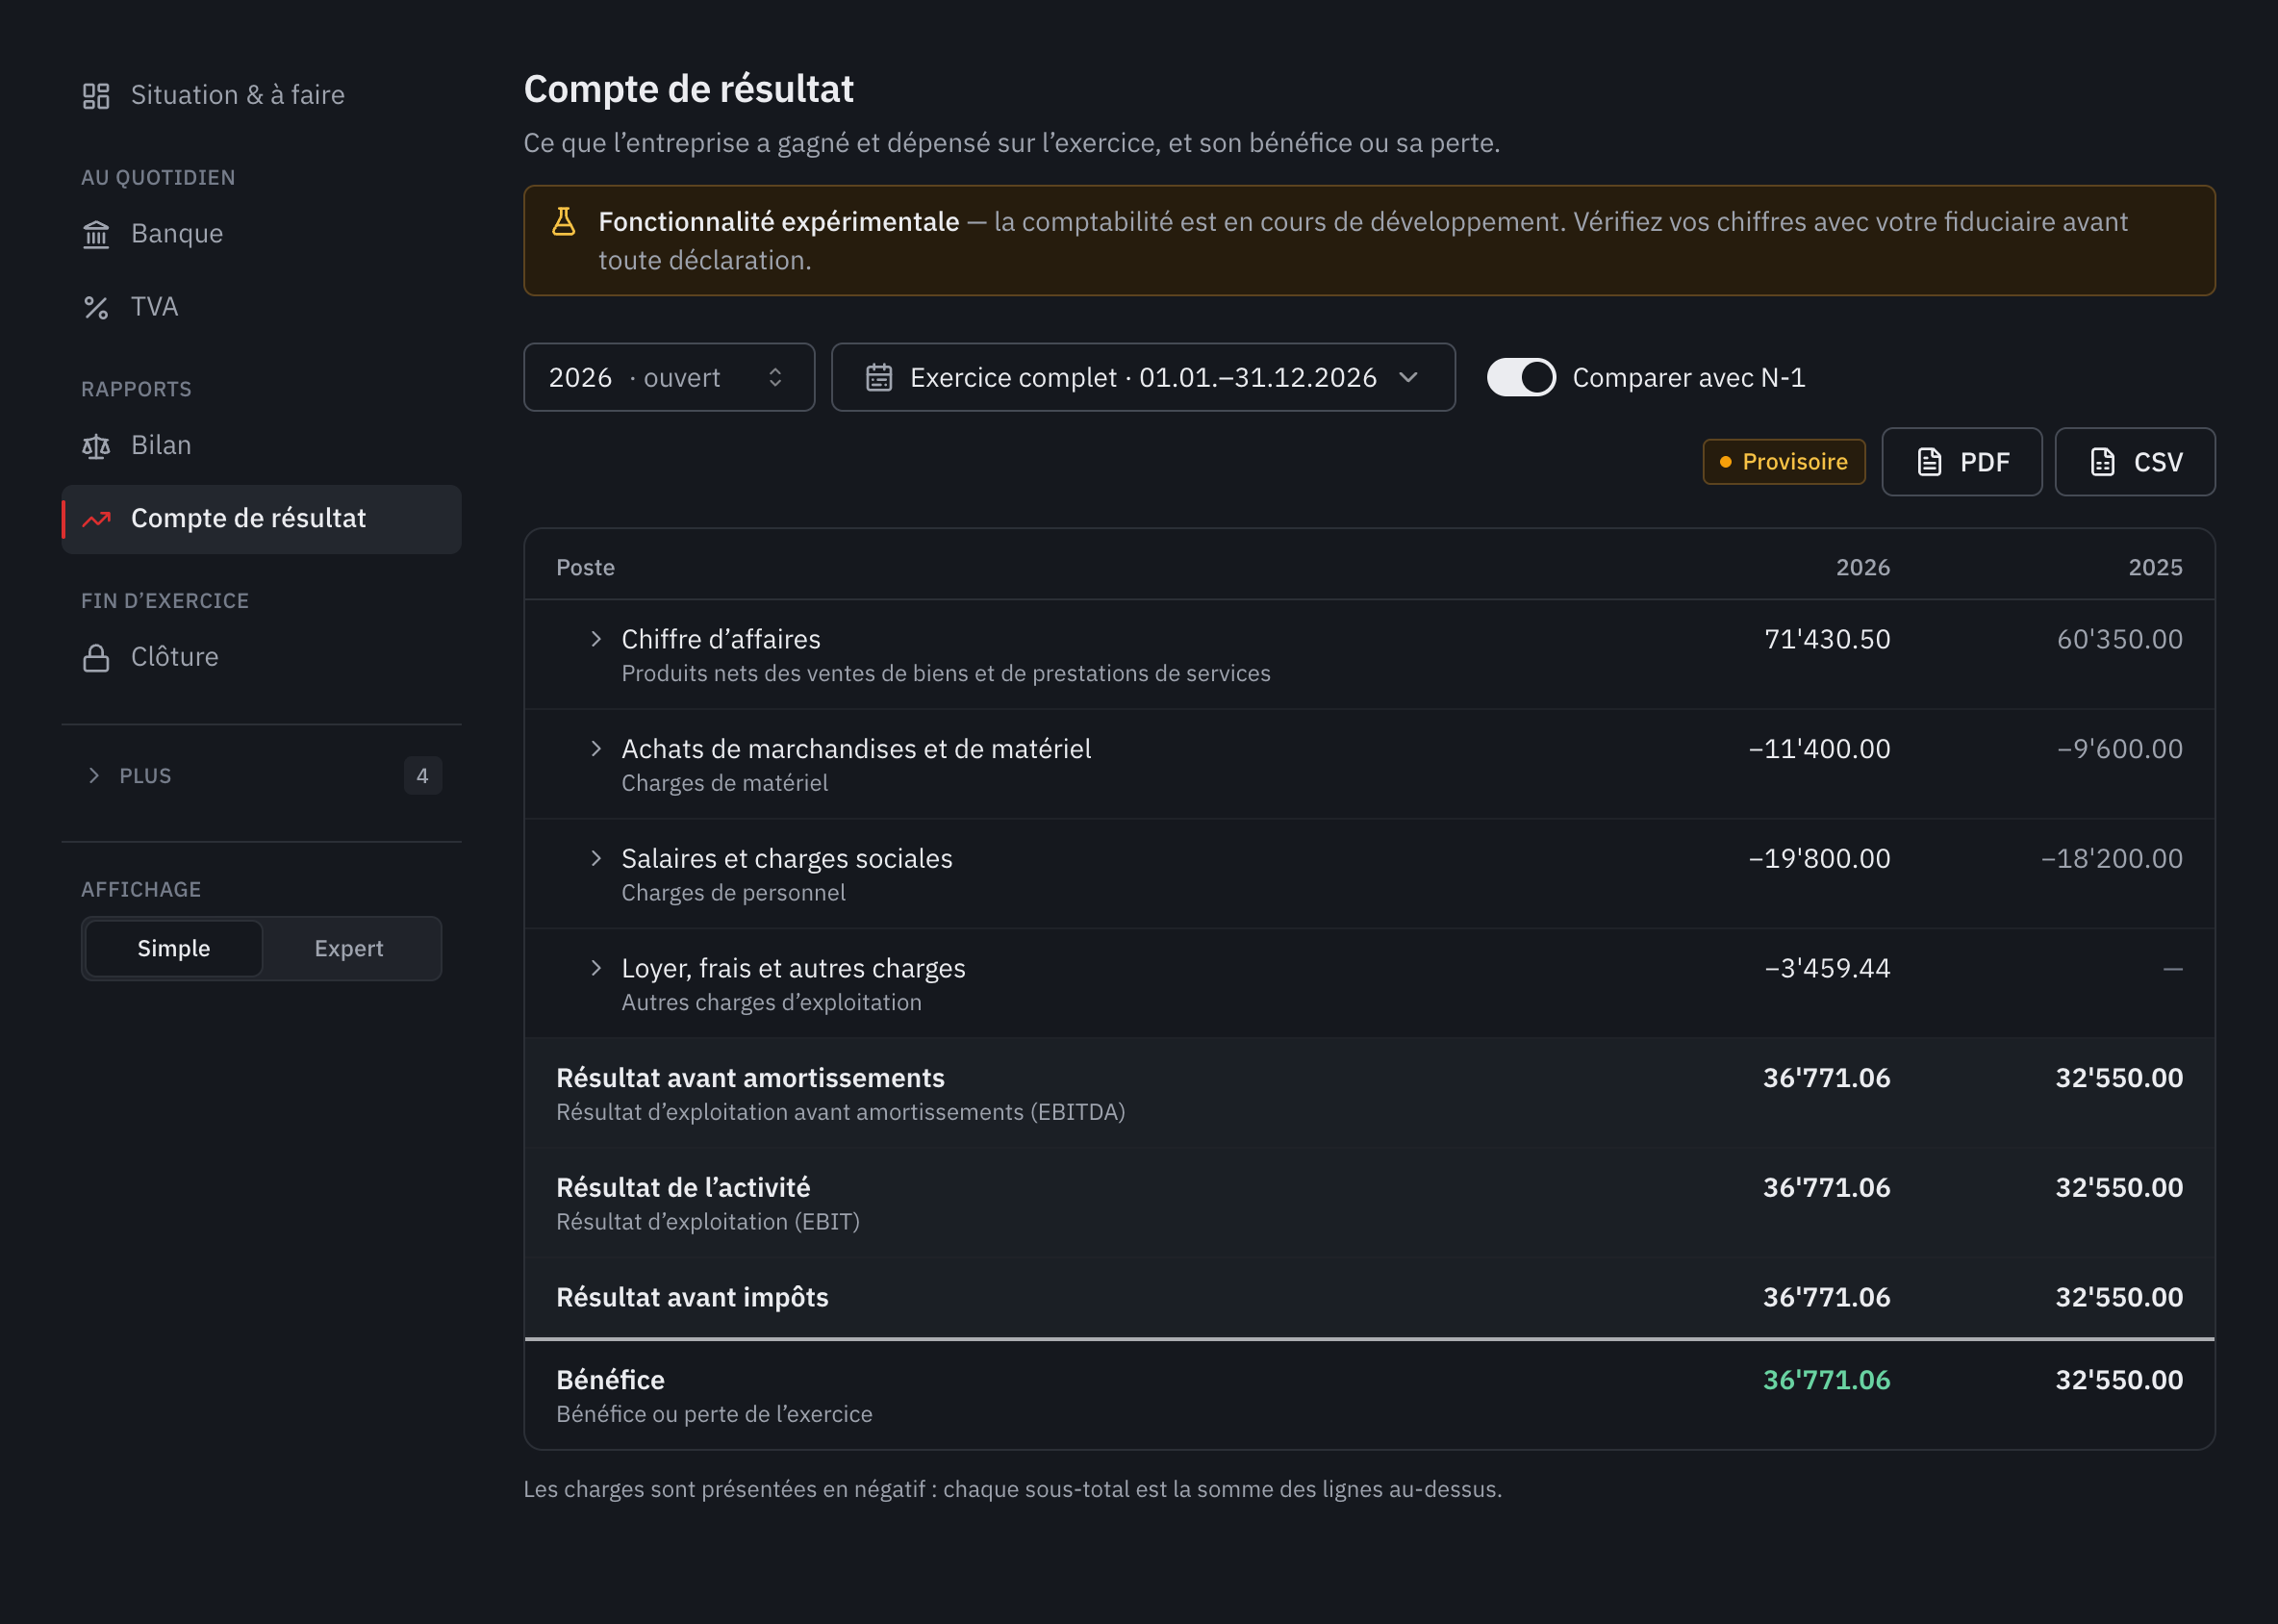Click Résultat de l'activité label
Image resolution: width=2278 pixels, height=1624 pixels.
coord(683,1188)
